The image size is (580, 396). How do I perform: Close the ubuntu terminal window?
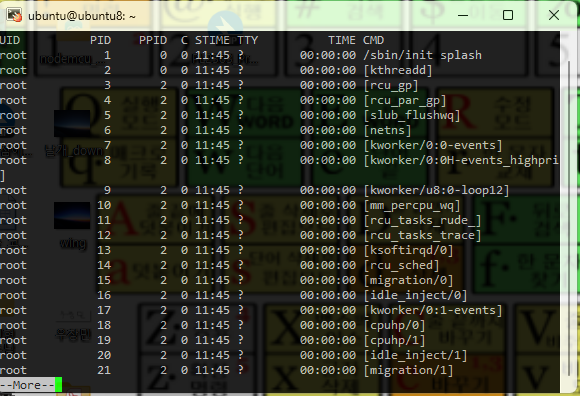554,15
